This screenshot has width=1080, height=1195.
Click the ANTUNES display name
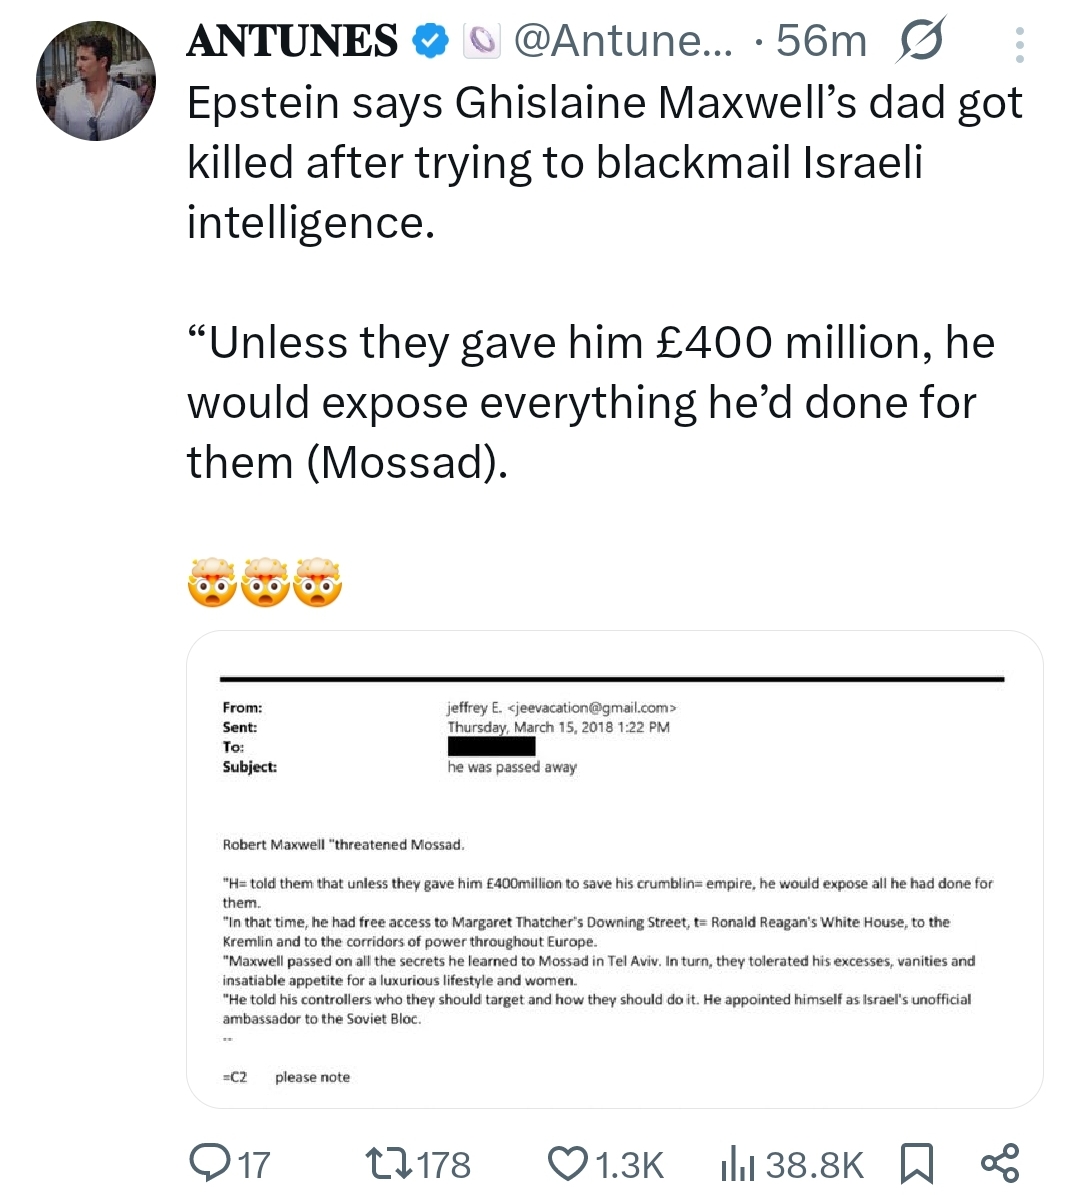point(292,41)
